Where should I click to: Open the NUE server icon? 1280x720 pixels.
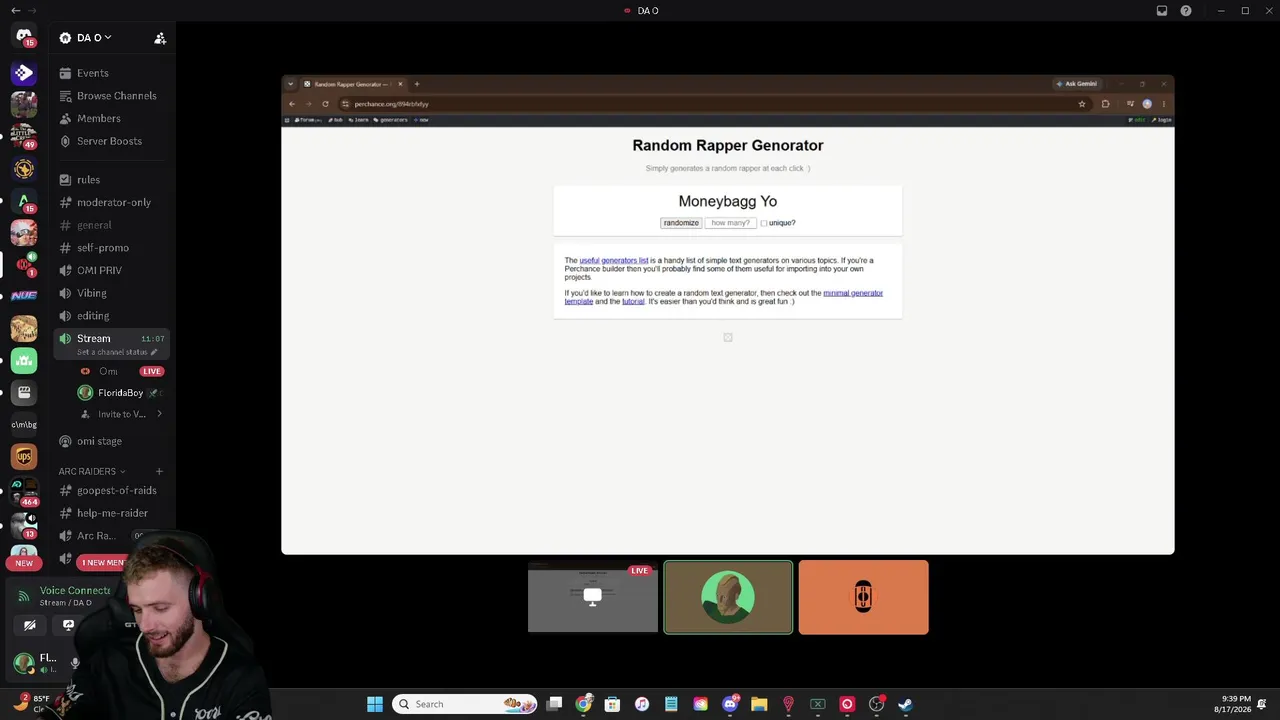[x=24, y=296]
